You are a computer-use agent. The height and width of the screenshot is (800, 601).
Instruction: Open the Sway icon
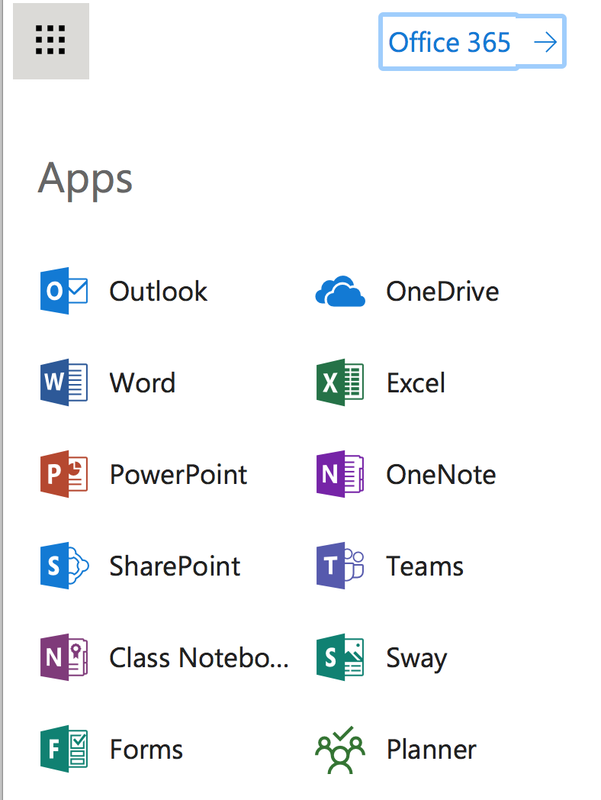point(340,658)
